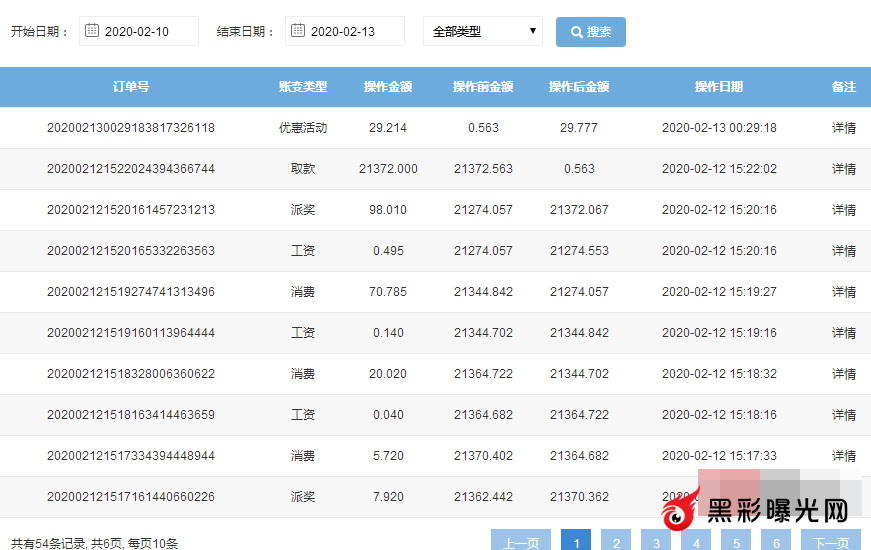This screenshot has height=550, width=871.
Task: Click the 账变类型 column header
Action: point(303,87)
